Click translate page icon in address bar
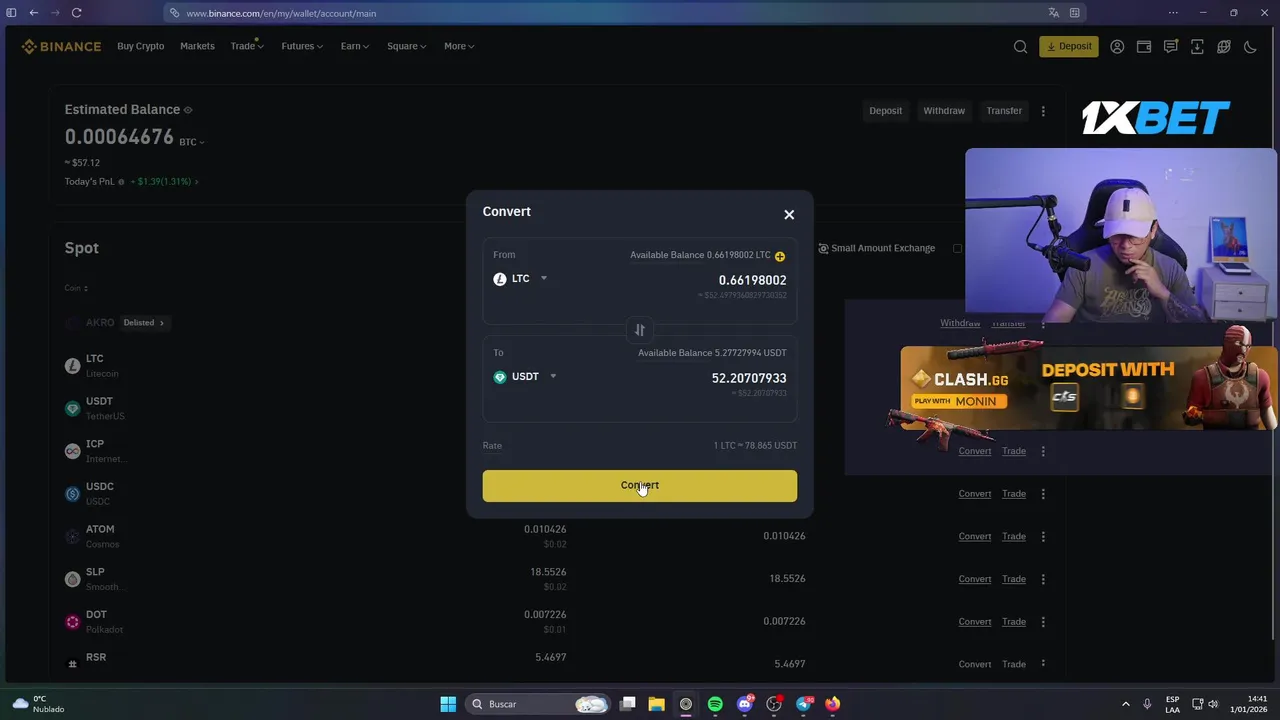This screenshot has width=1280, height=720. pyautogui.click(x=1053, y=13)
